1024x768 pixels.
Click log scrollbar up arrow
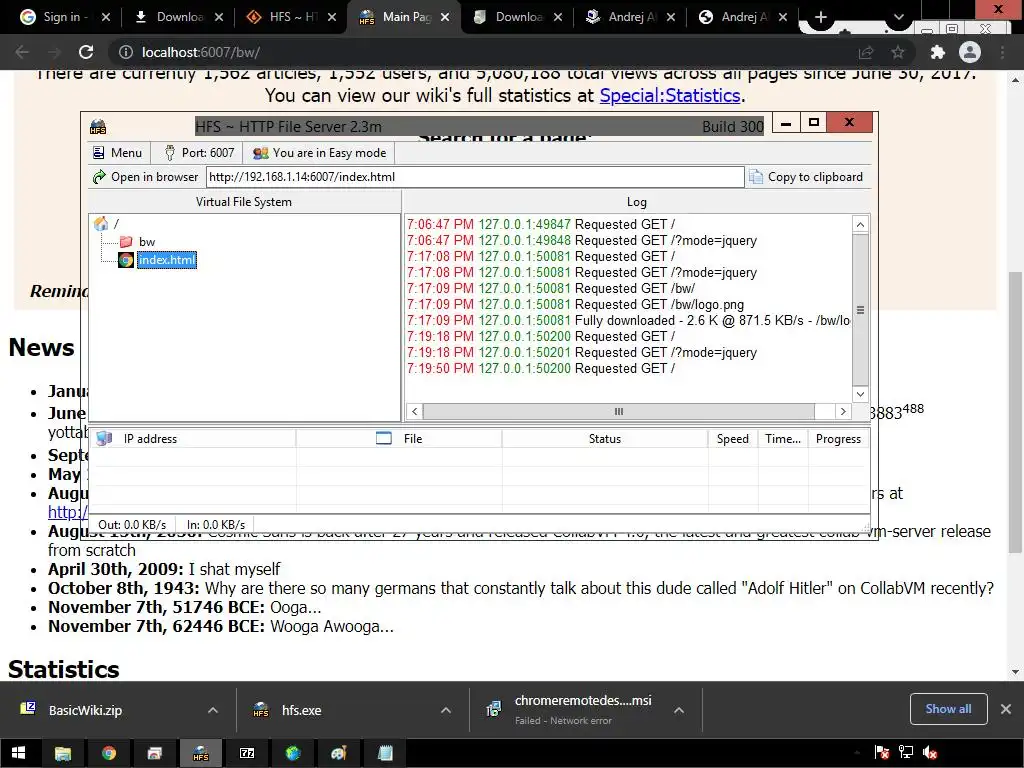(860, 225)
